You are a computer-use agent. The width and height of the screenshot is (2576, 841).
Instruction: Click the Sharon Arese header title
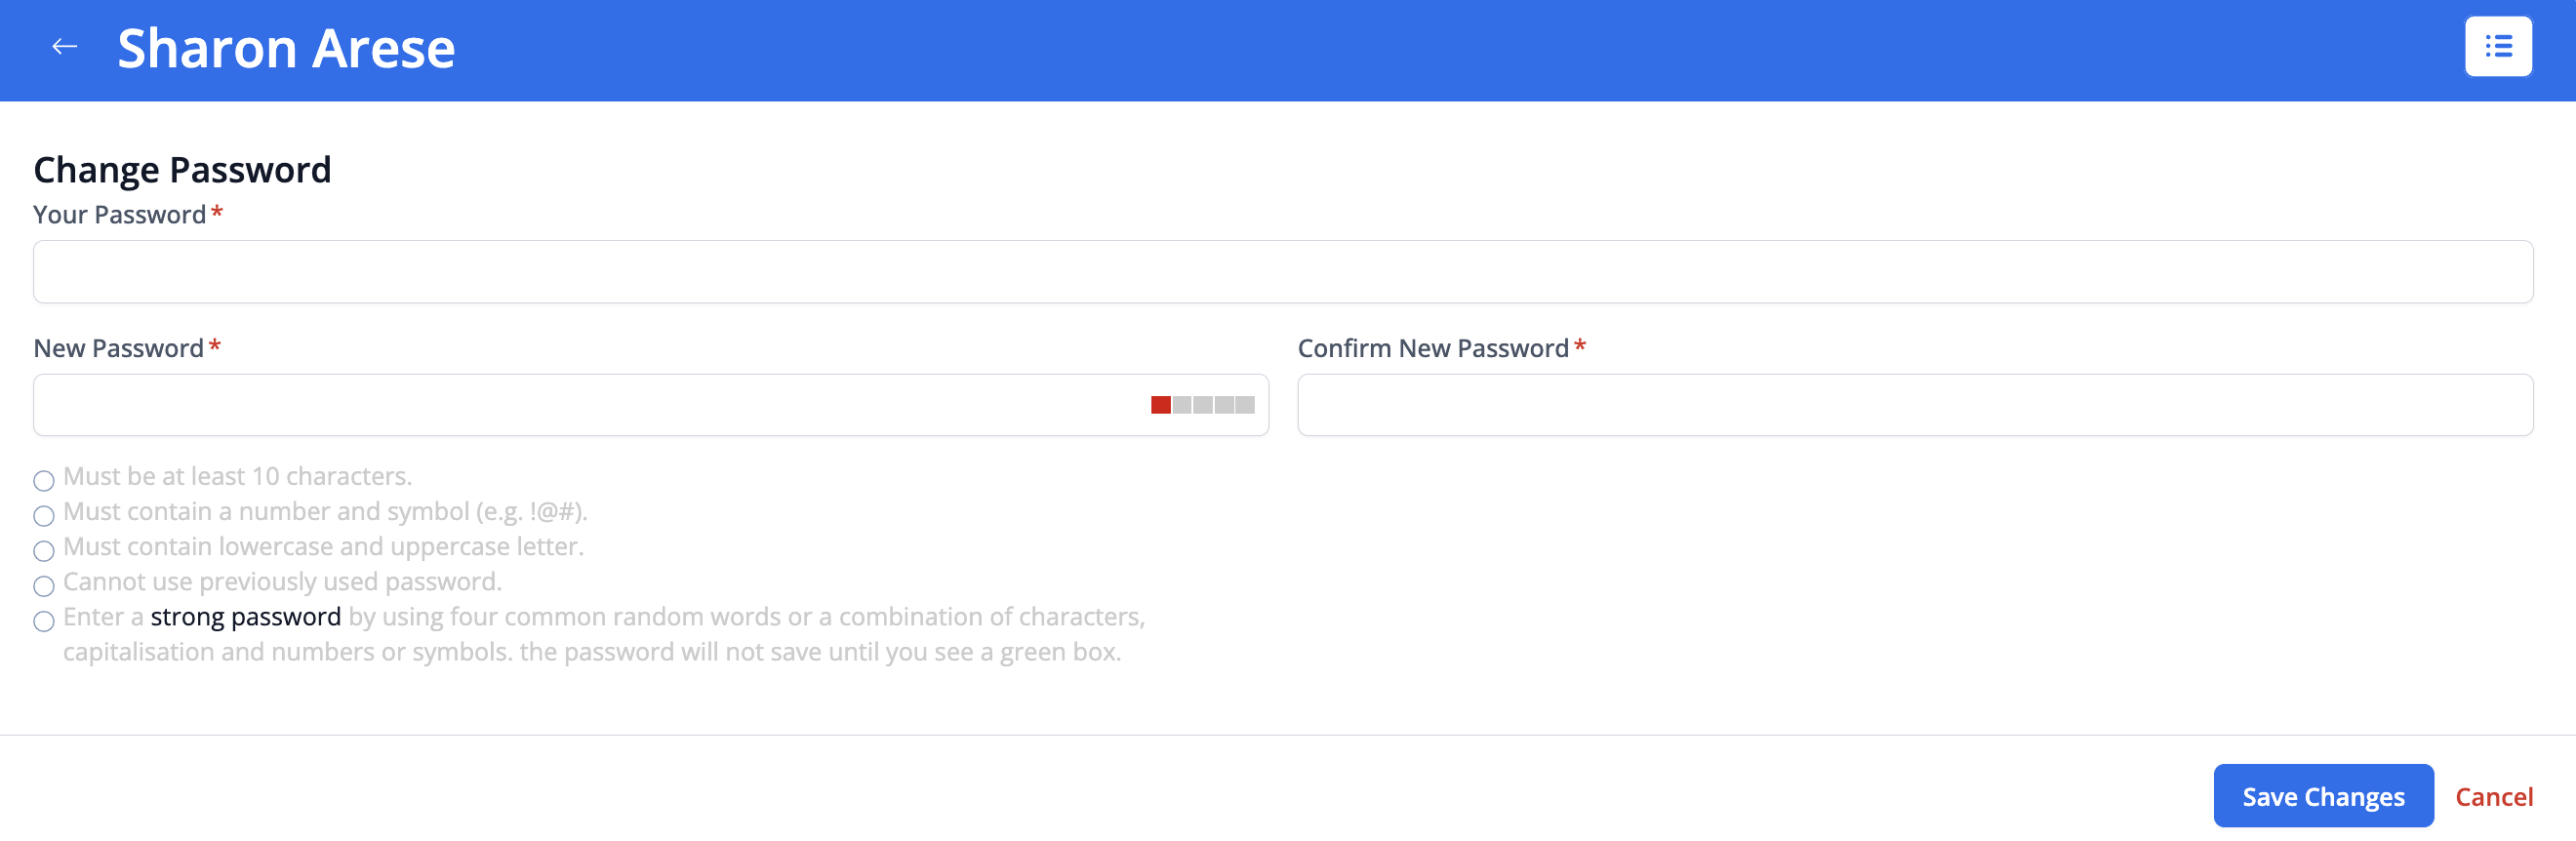pos(286,48)
